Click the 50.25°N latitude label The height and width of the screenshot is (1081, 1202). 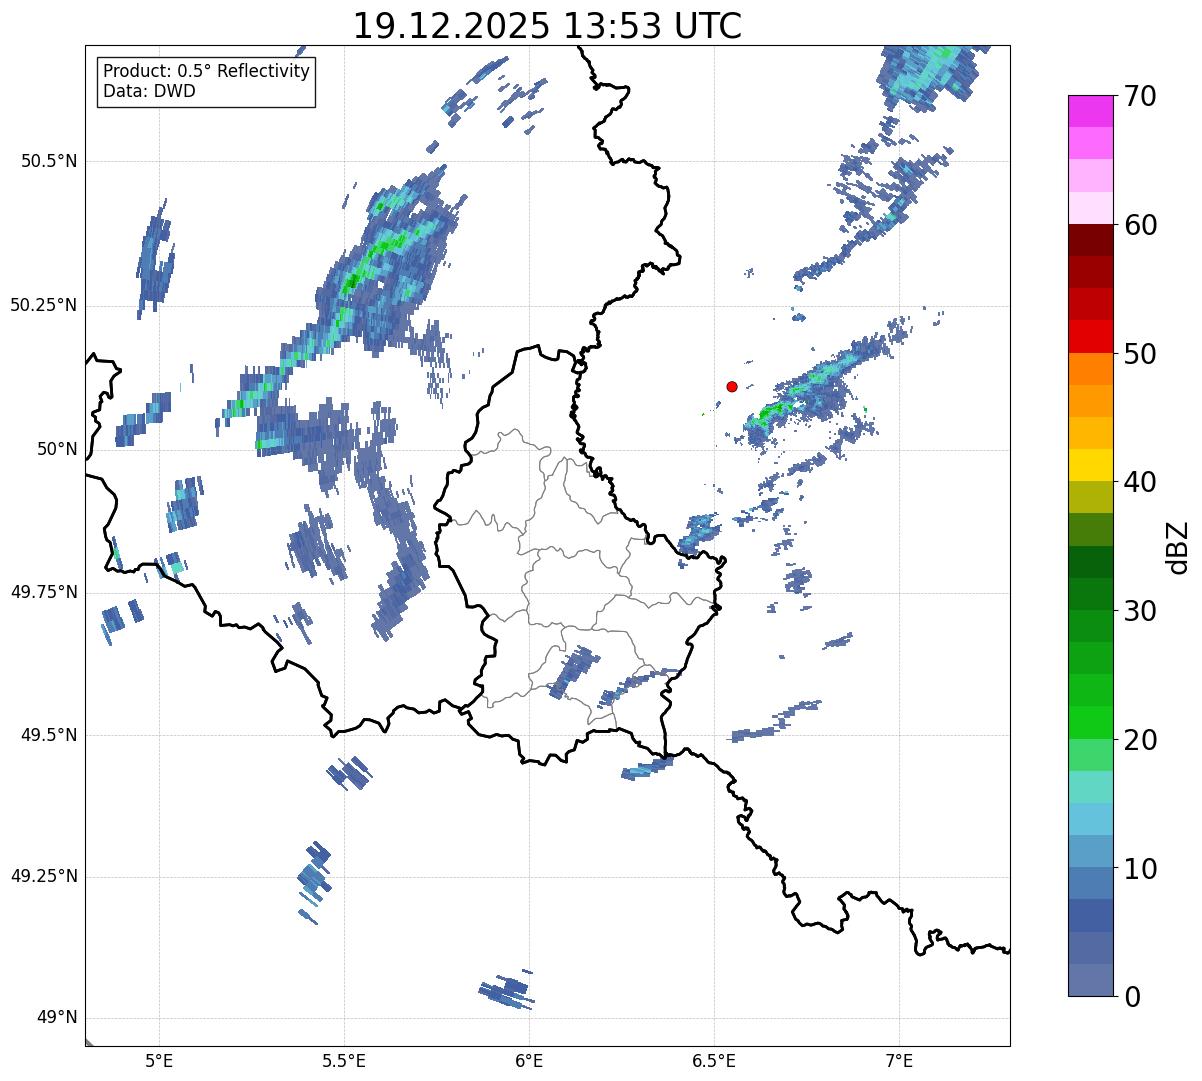44,305
